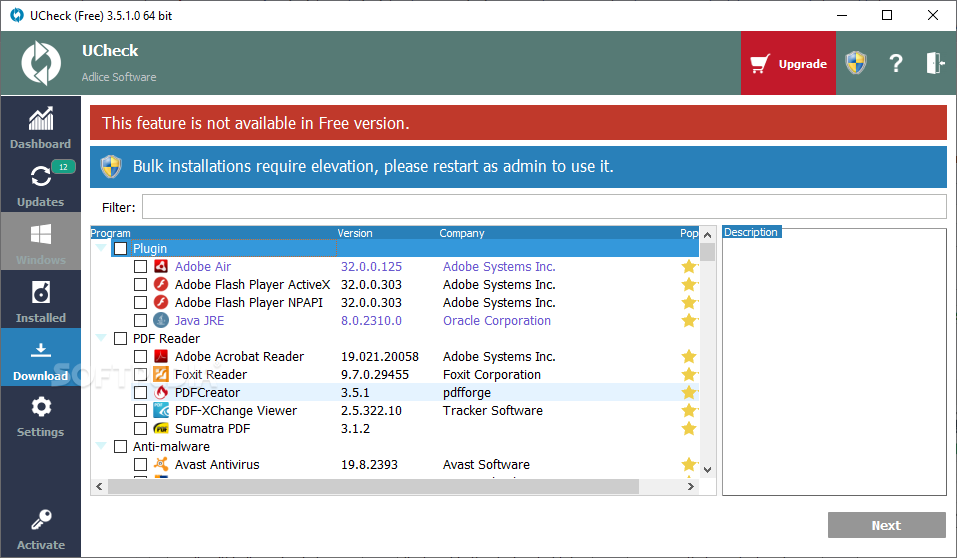Screen dimensions: 957x558
Task: Check the Java JRE checkbox
Action: click(140, 321)
